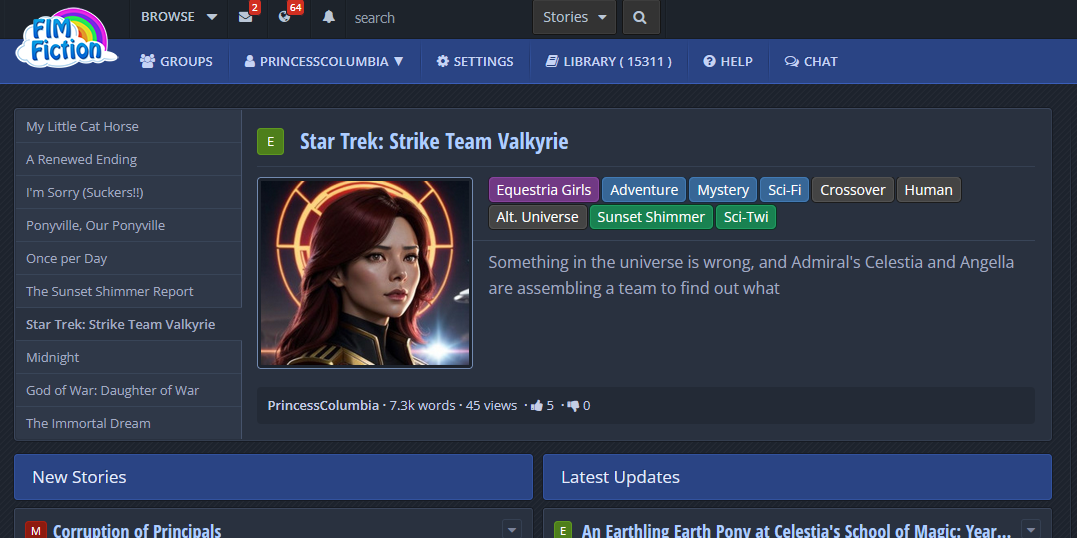Click the Crossover tag

point(852,190)
